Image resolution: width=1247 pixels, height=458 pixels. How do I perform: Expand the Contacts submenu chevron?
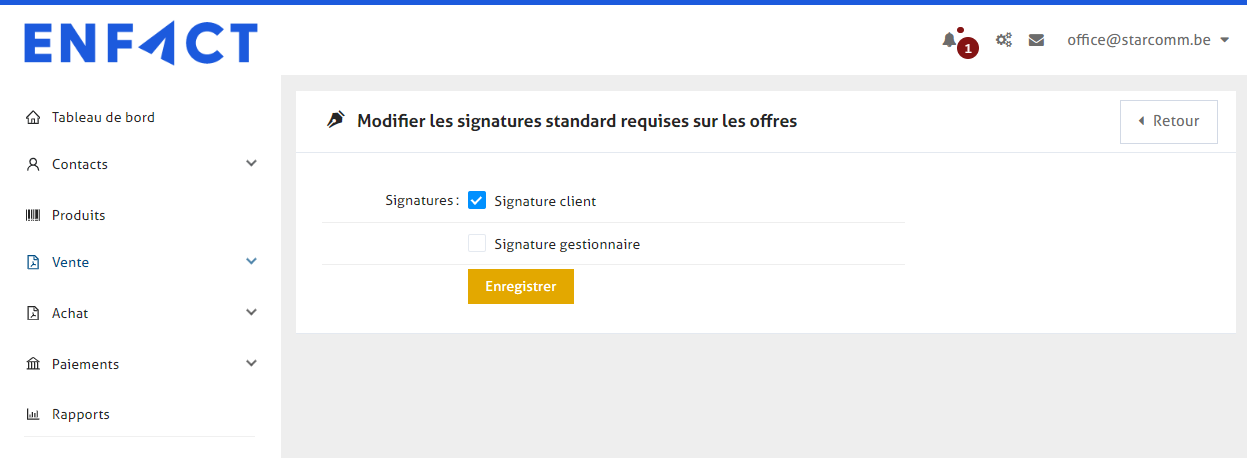[251, 163]
